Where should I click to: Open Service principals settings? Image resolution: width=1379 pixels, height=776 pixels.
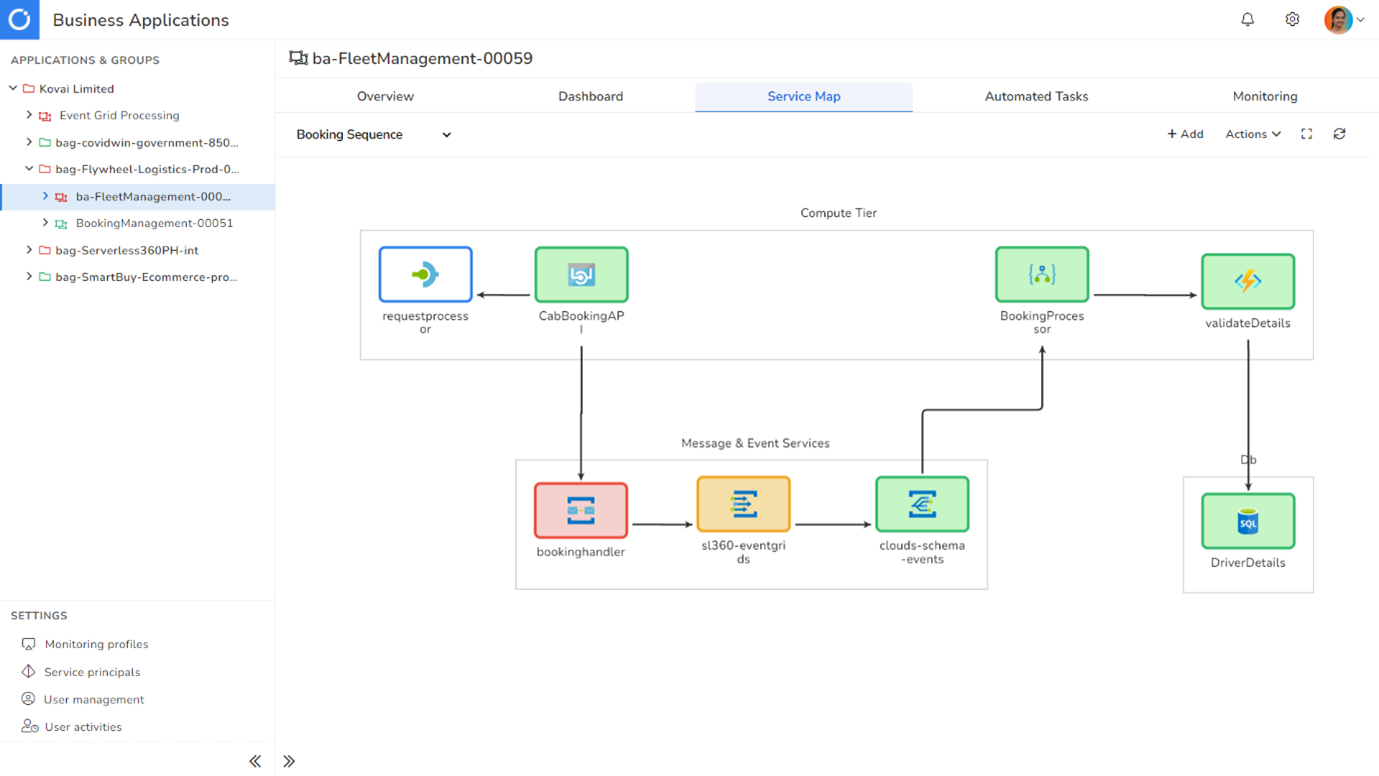[92, 672]
